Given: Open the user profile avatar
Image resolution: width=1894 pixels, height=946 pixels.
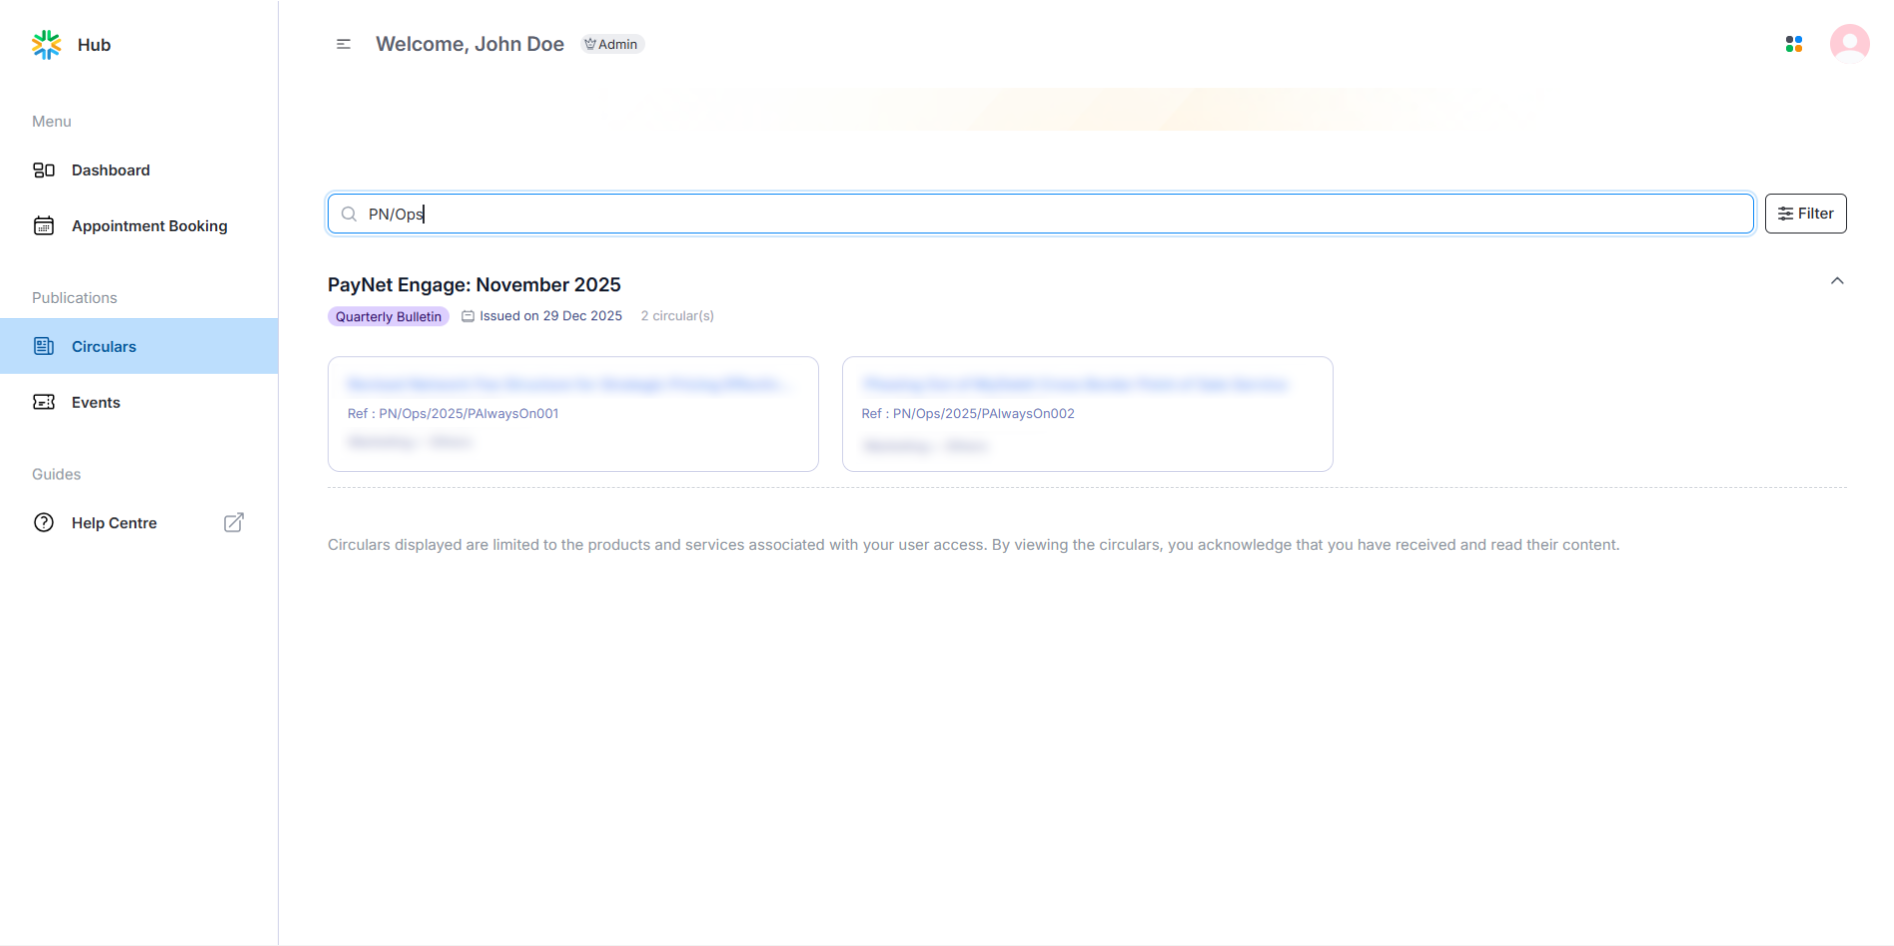Looking at the screenshot, I should tap(1849, 44).
